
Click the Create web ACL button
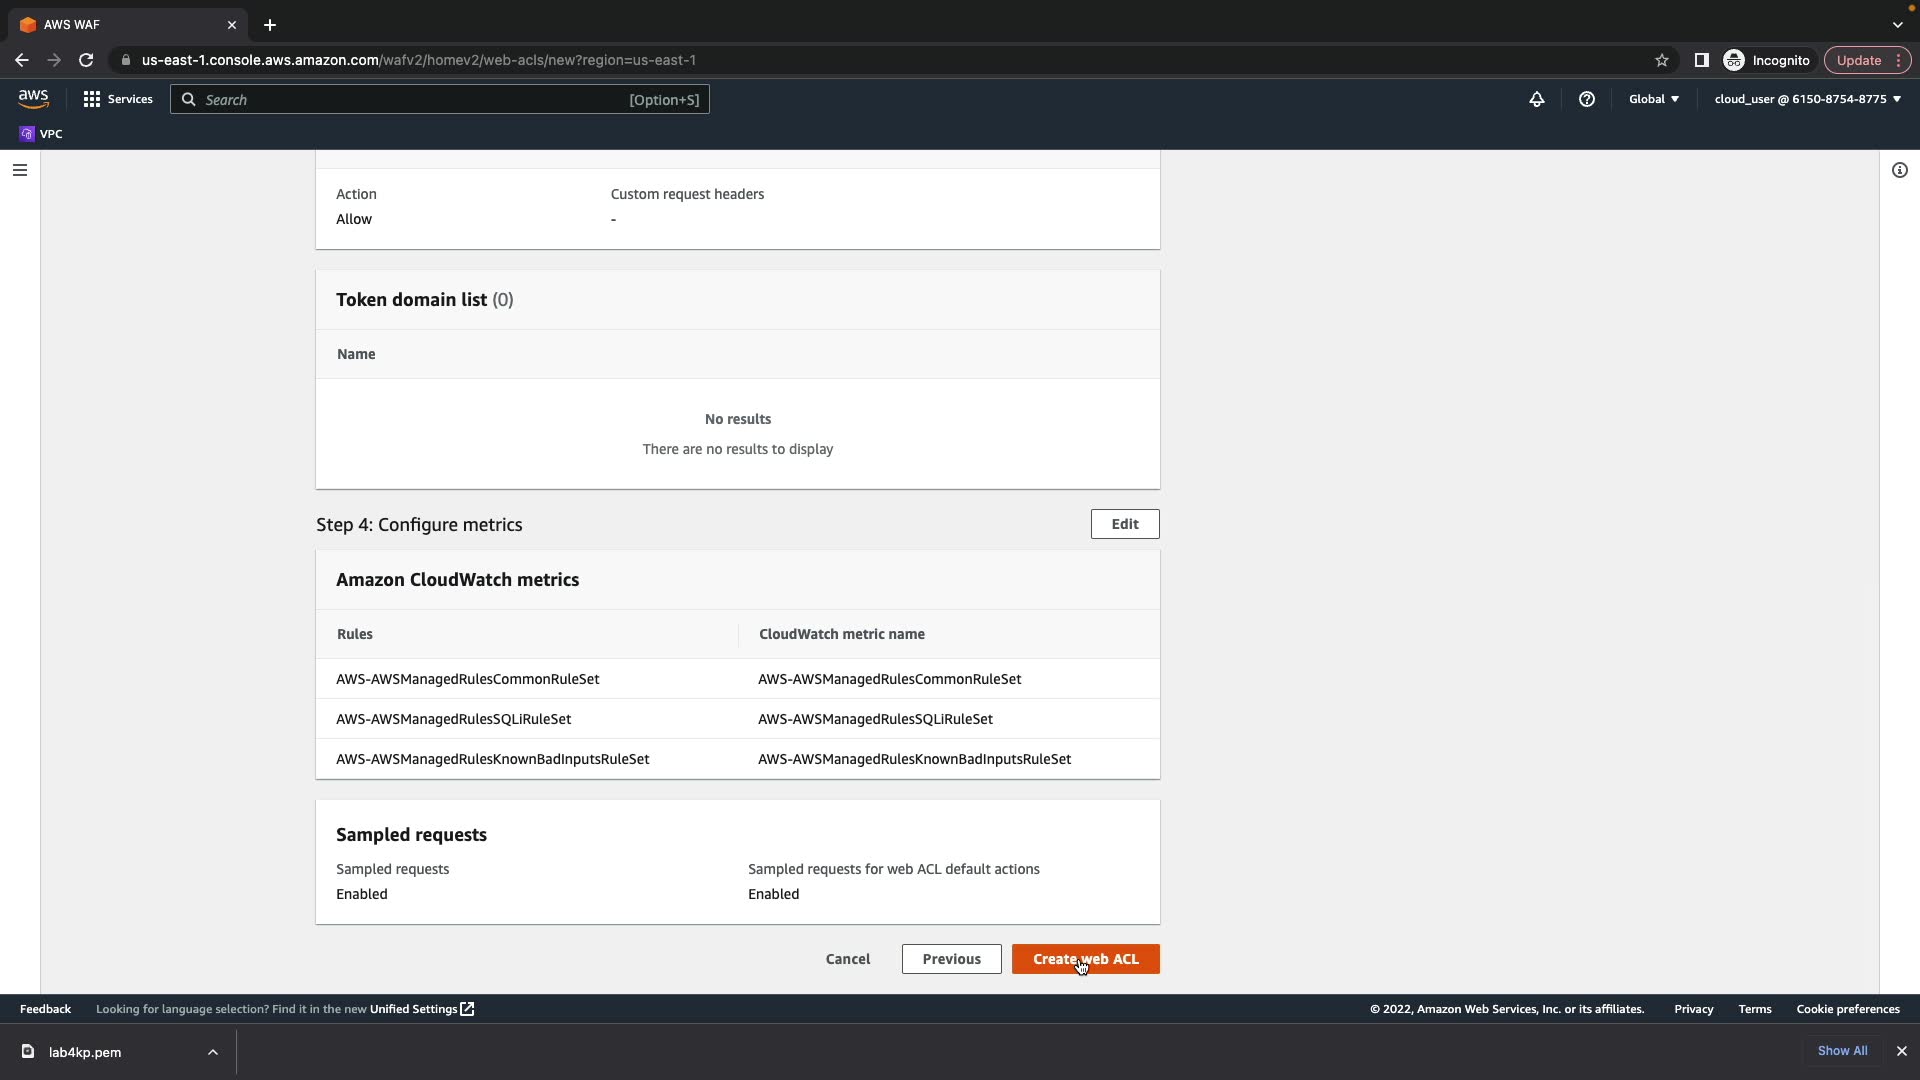pyautogui.click(x=1085, y=959)
